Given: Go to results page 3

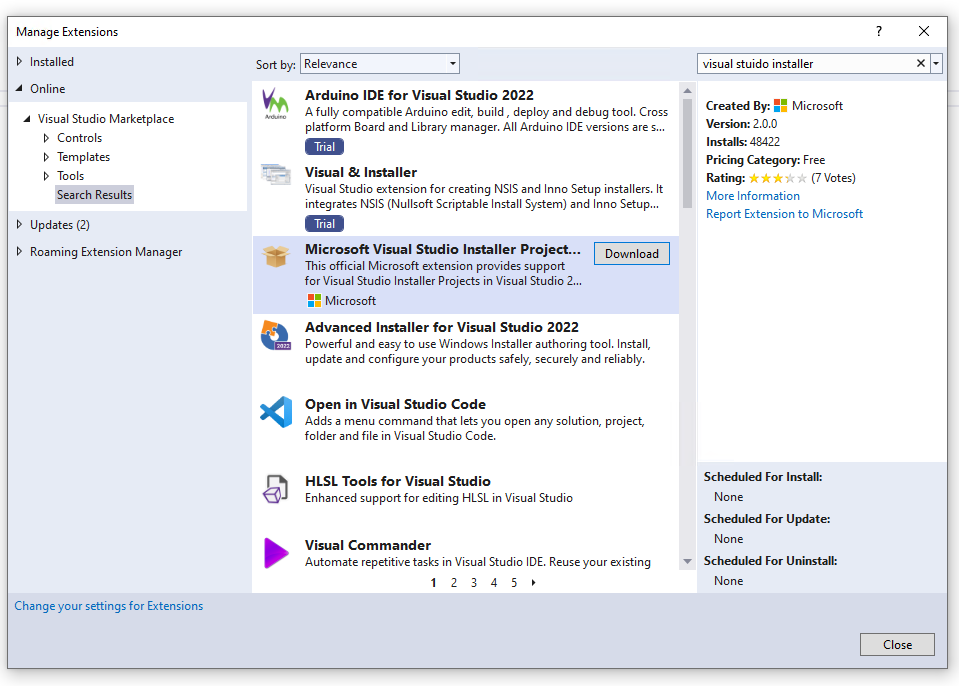Looking at the screenshot, I should [474, 583].
